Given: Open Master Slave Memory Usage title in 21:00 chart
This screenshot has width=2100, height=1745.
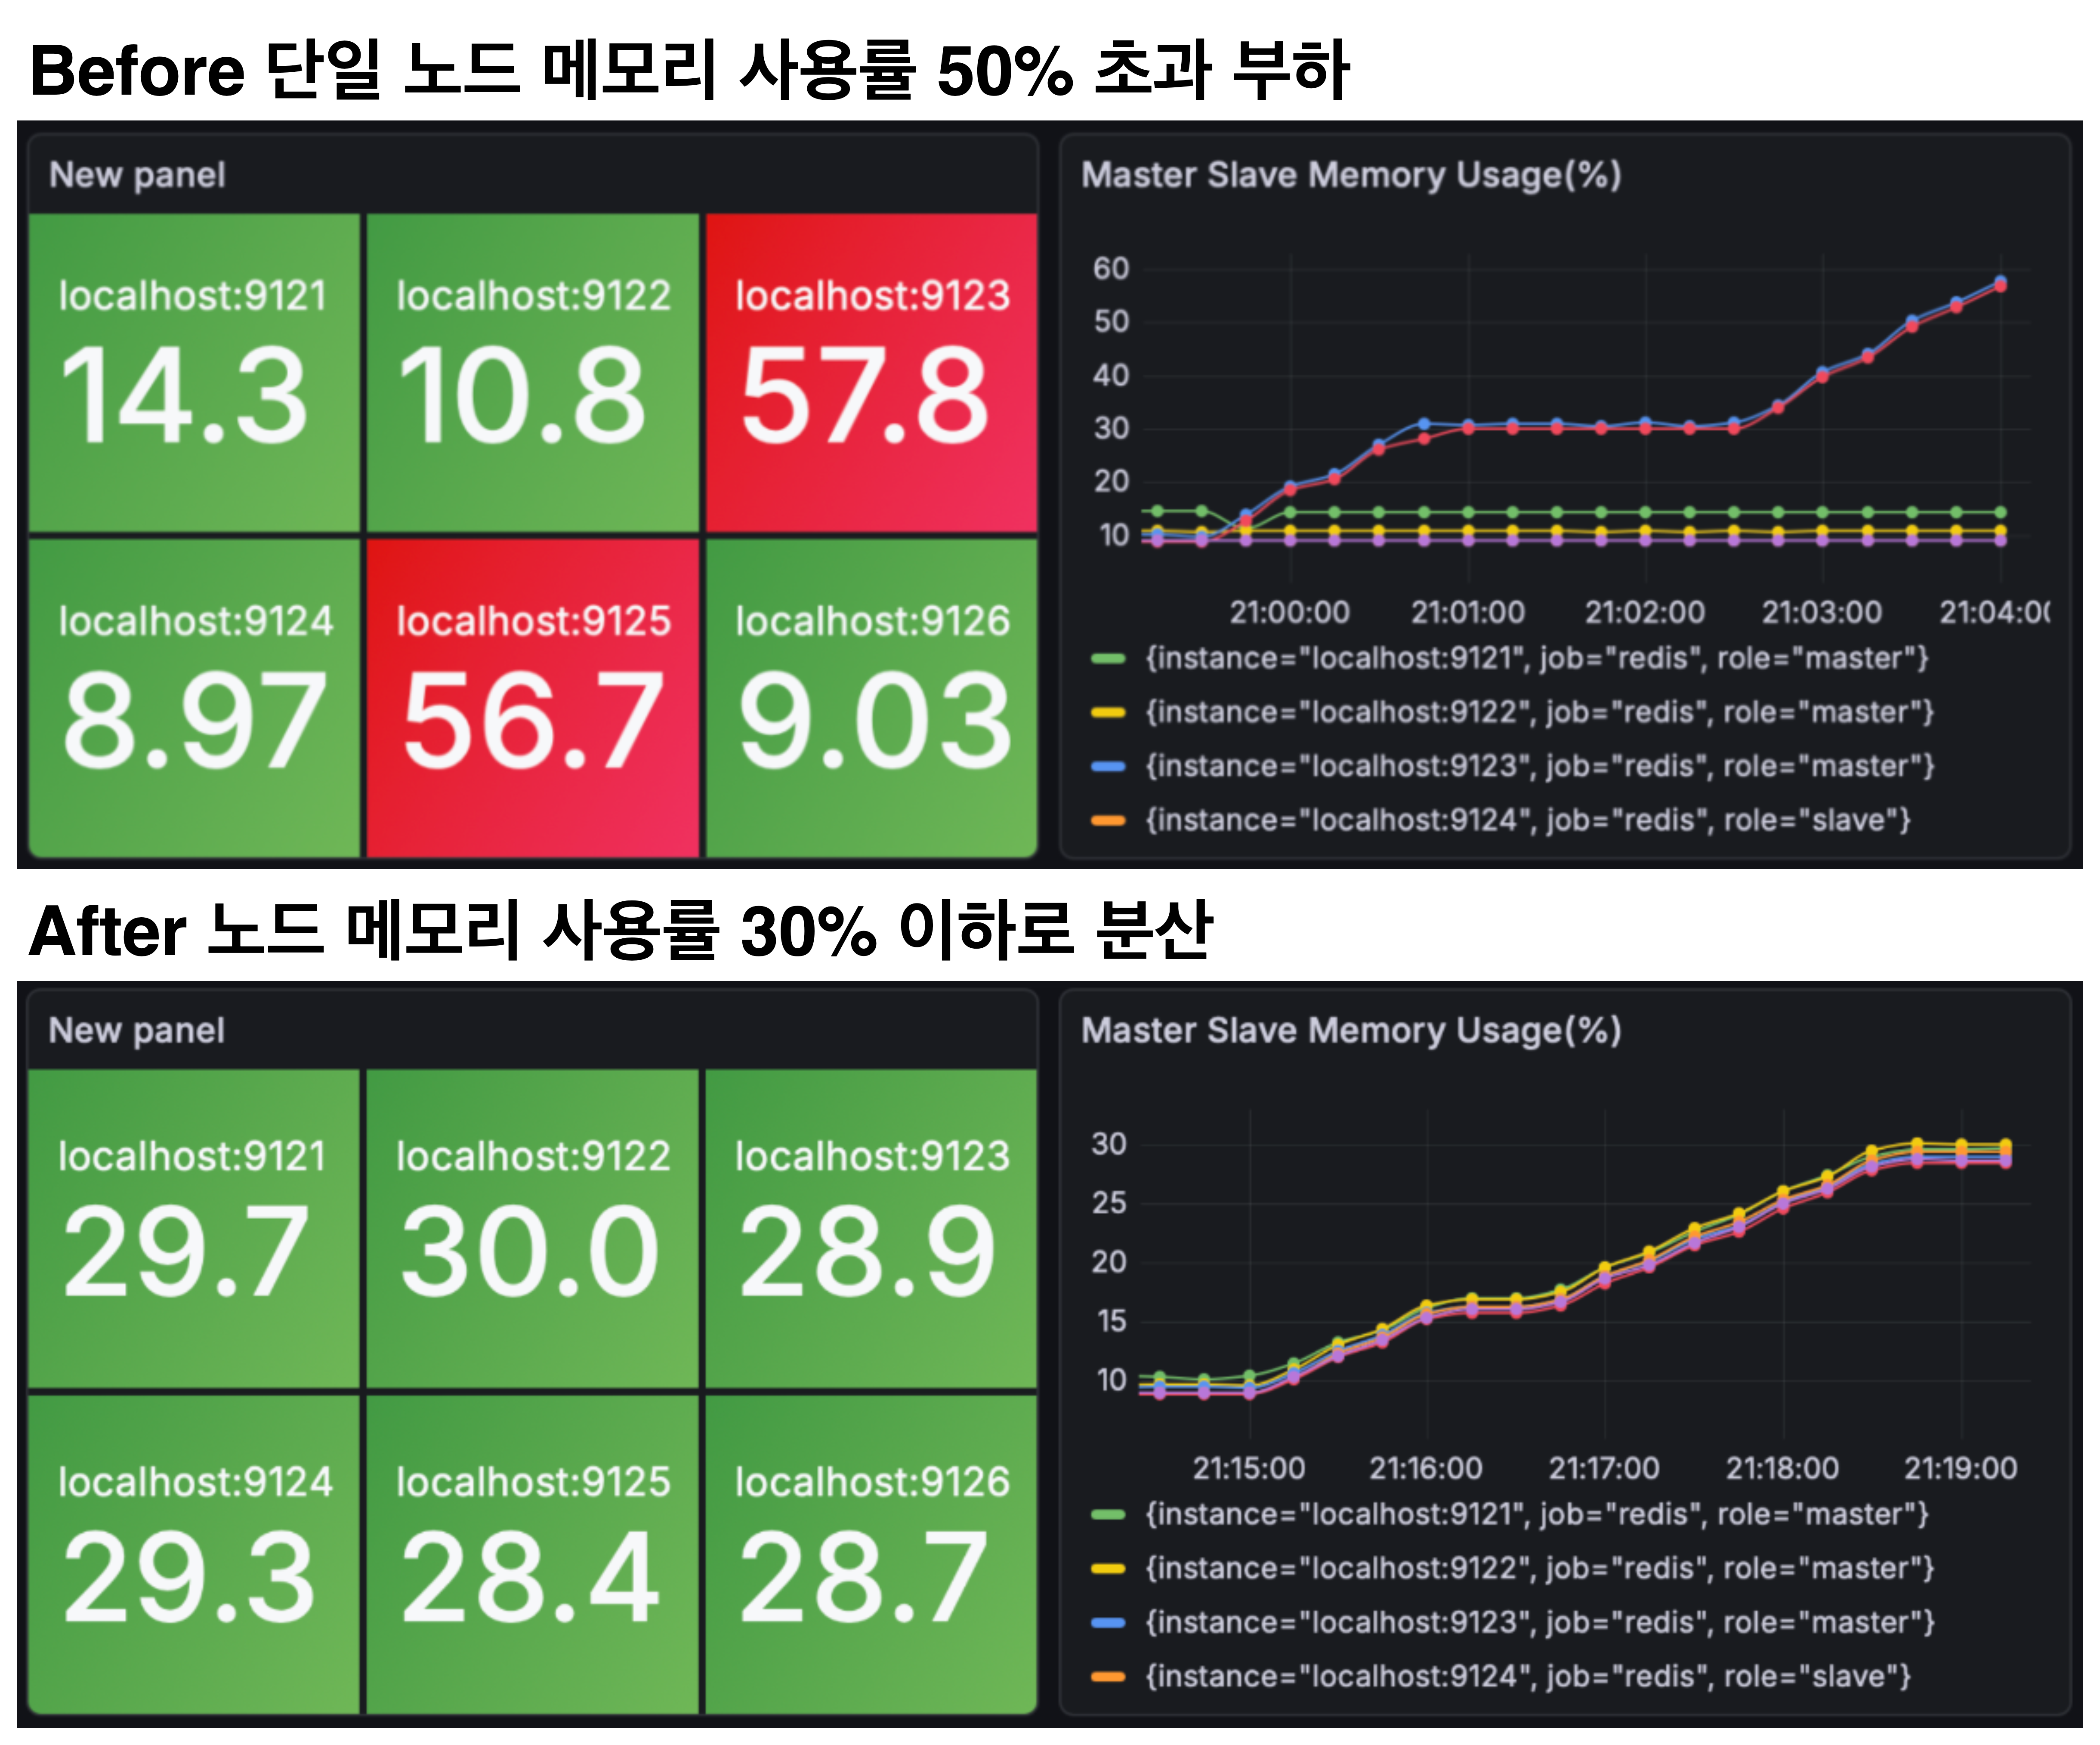Looking at the screenshot, I should (1350, 175).
